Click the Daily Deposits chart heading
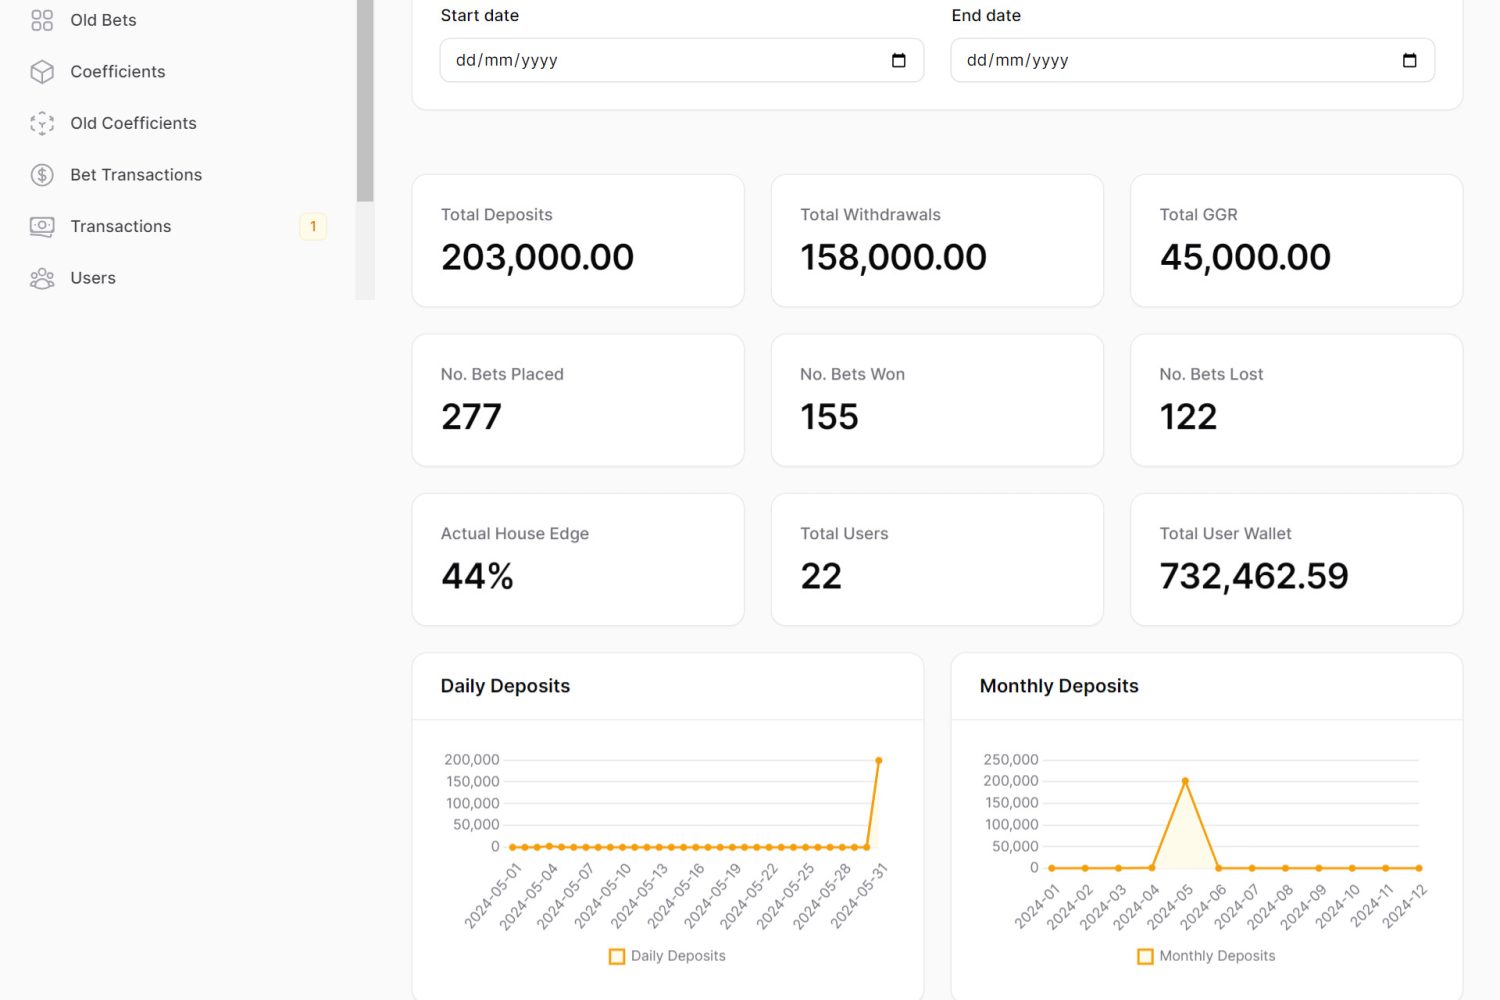 (x=505, y=686)
